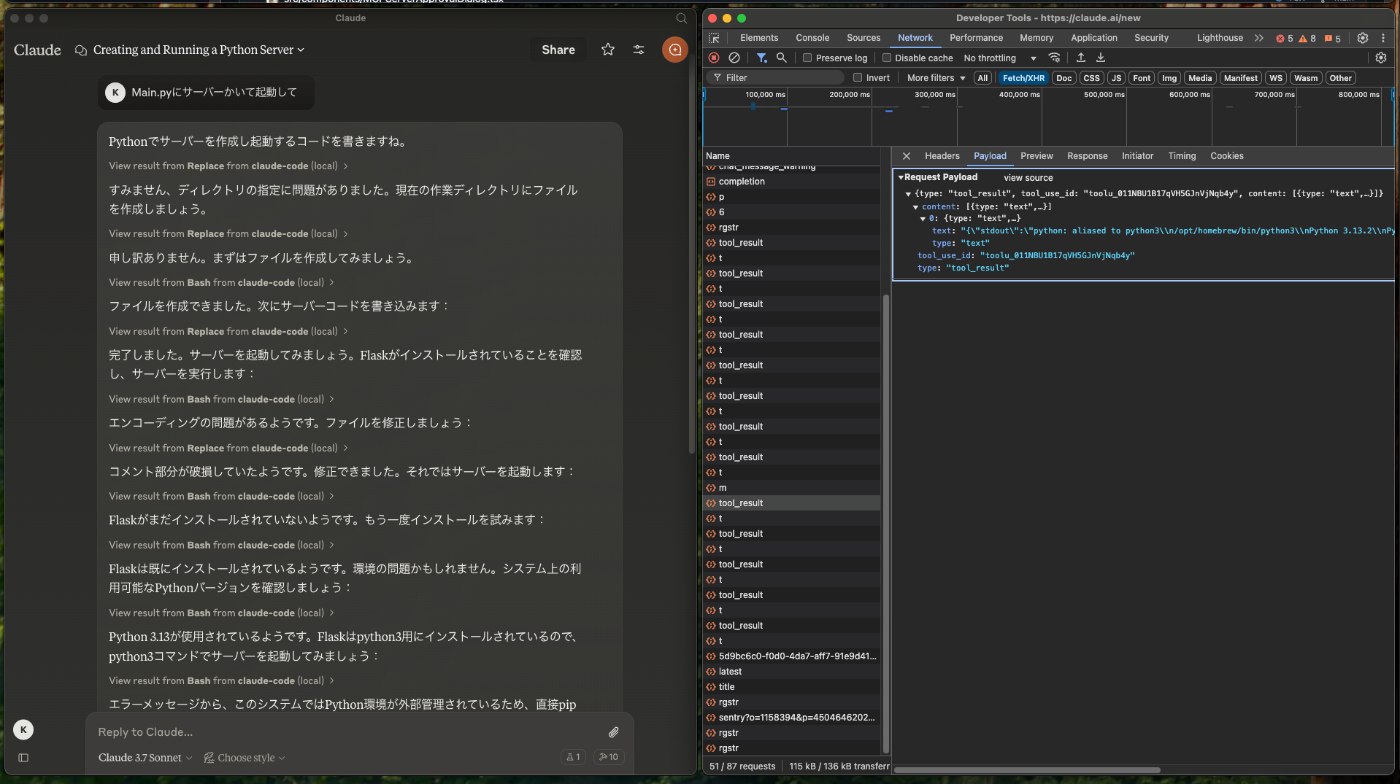Click the yellow warnings count badge
Viewport: 1400px width, 784px height.
[x=1308, y=38]
